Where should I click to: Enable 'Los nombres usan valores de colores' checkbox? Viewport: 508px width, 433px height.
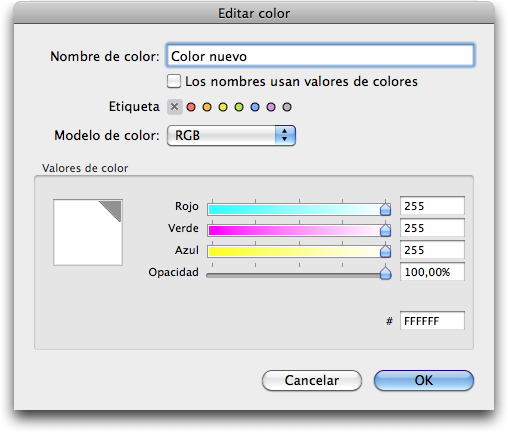tap(174, 81)
